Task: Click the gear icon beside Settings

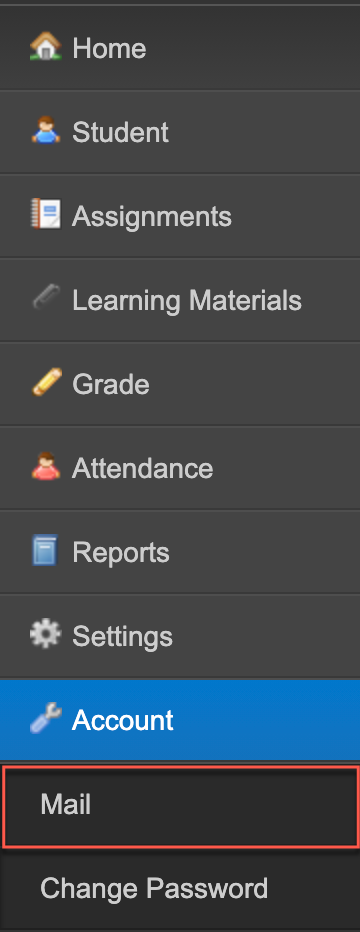Action: (x=45, y=635)
